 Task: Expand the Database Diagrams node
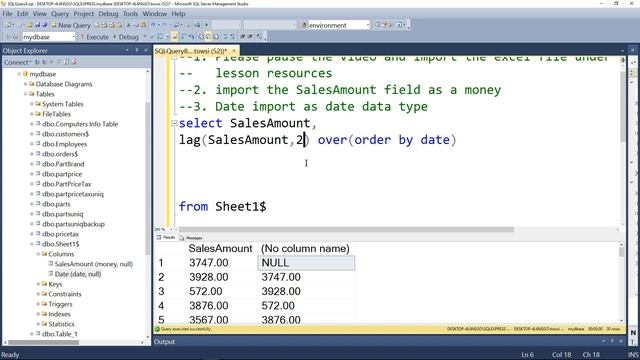click(25, 84)
